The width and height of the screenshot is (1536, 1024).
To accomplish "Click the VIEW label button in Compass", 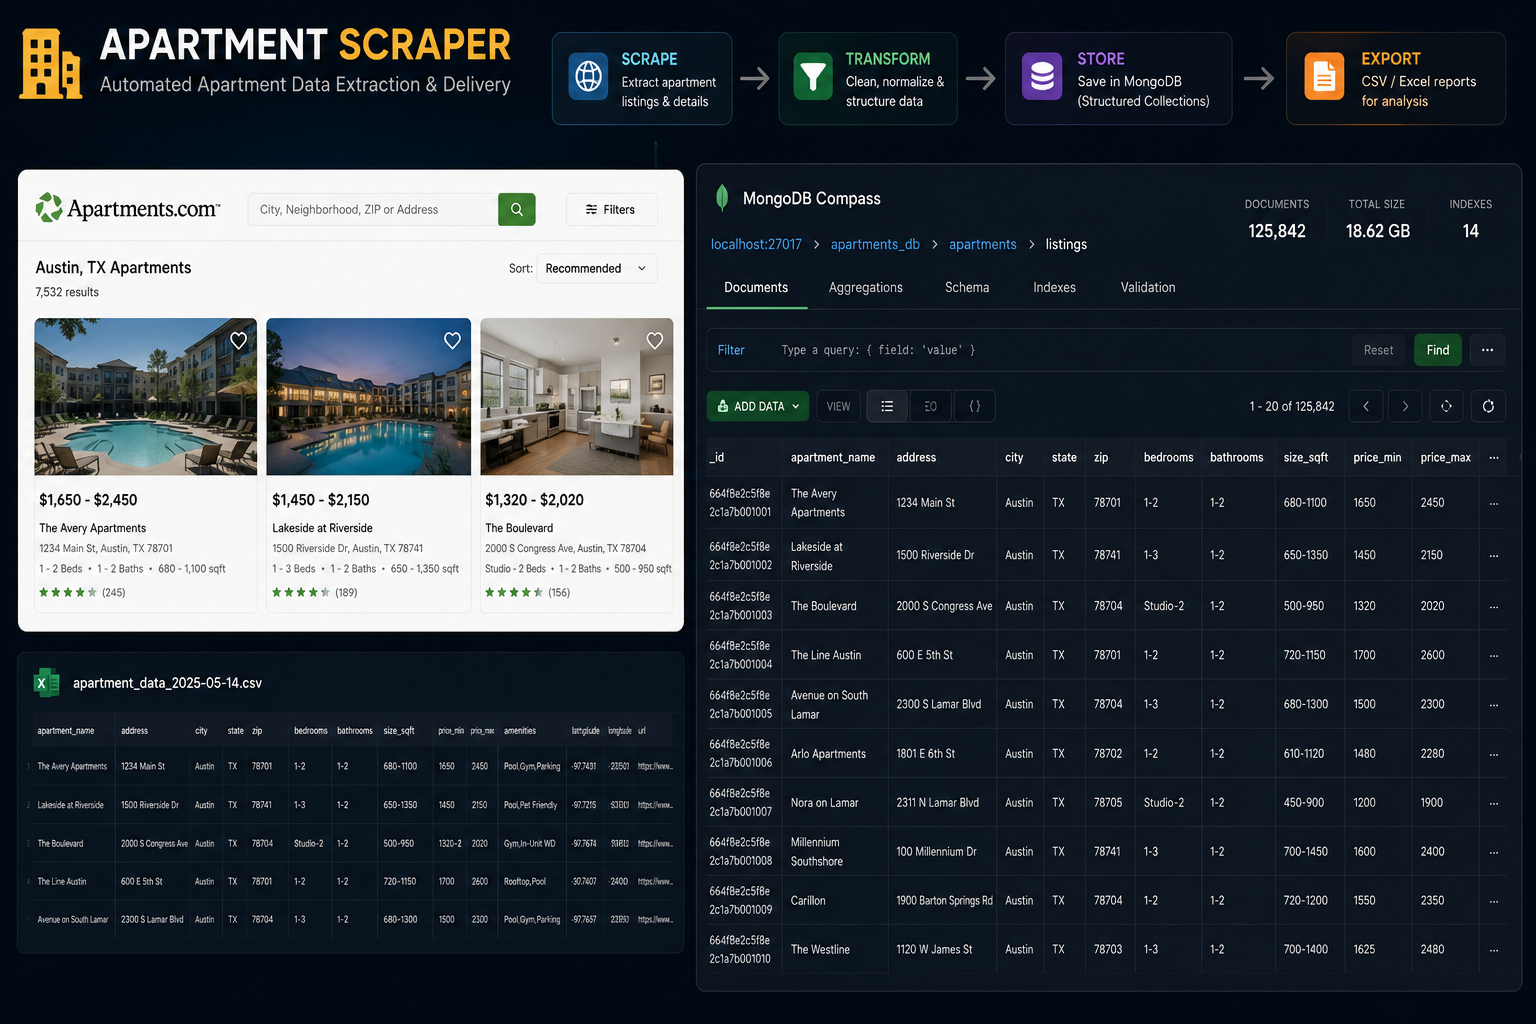I will point(838,406).
